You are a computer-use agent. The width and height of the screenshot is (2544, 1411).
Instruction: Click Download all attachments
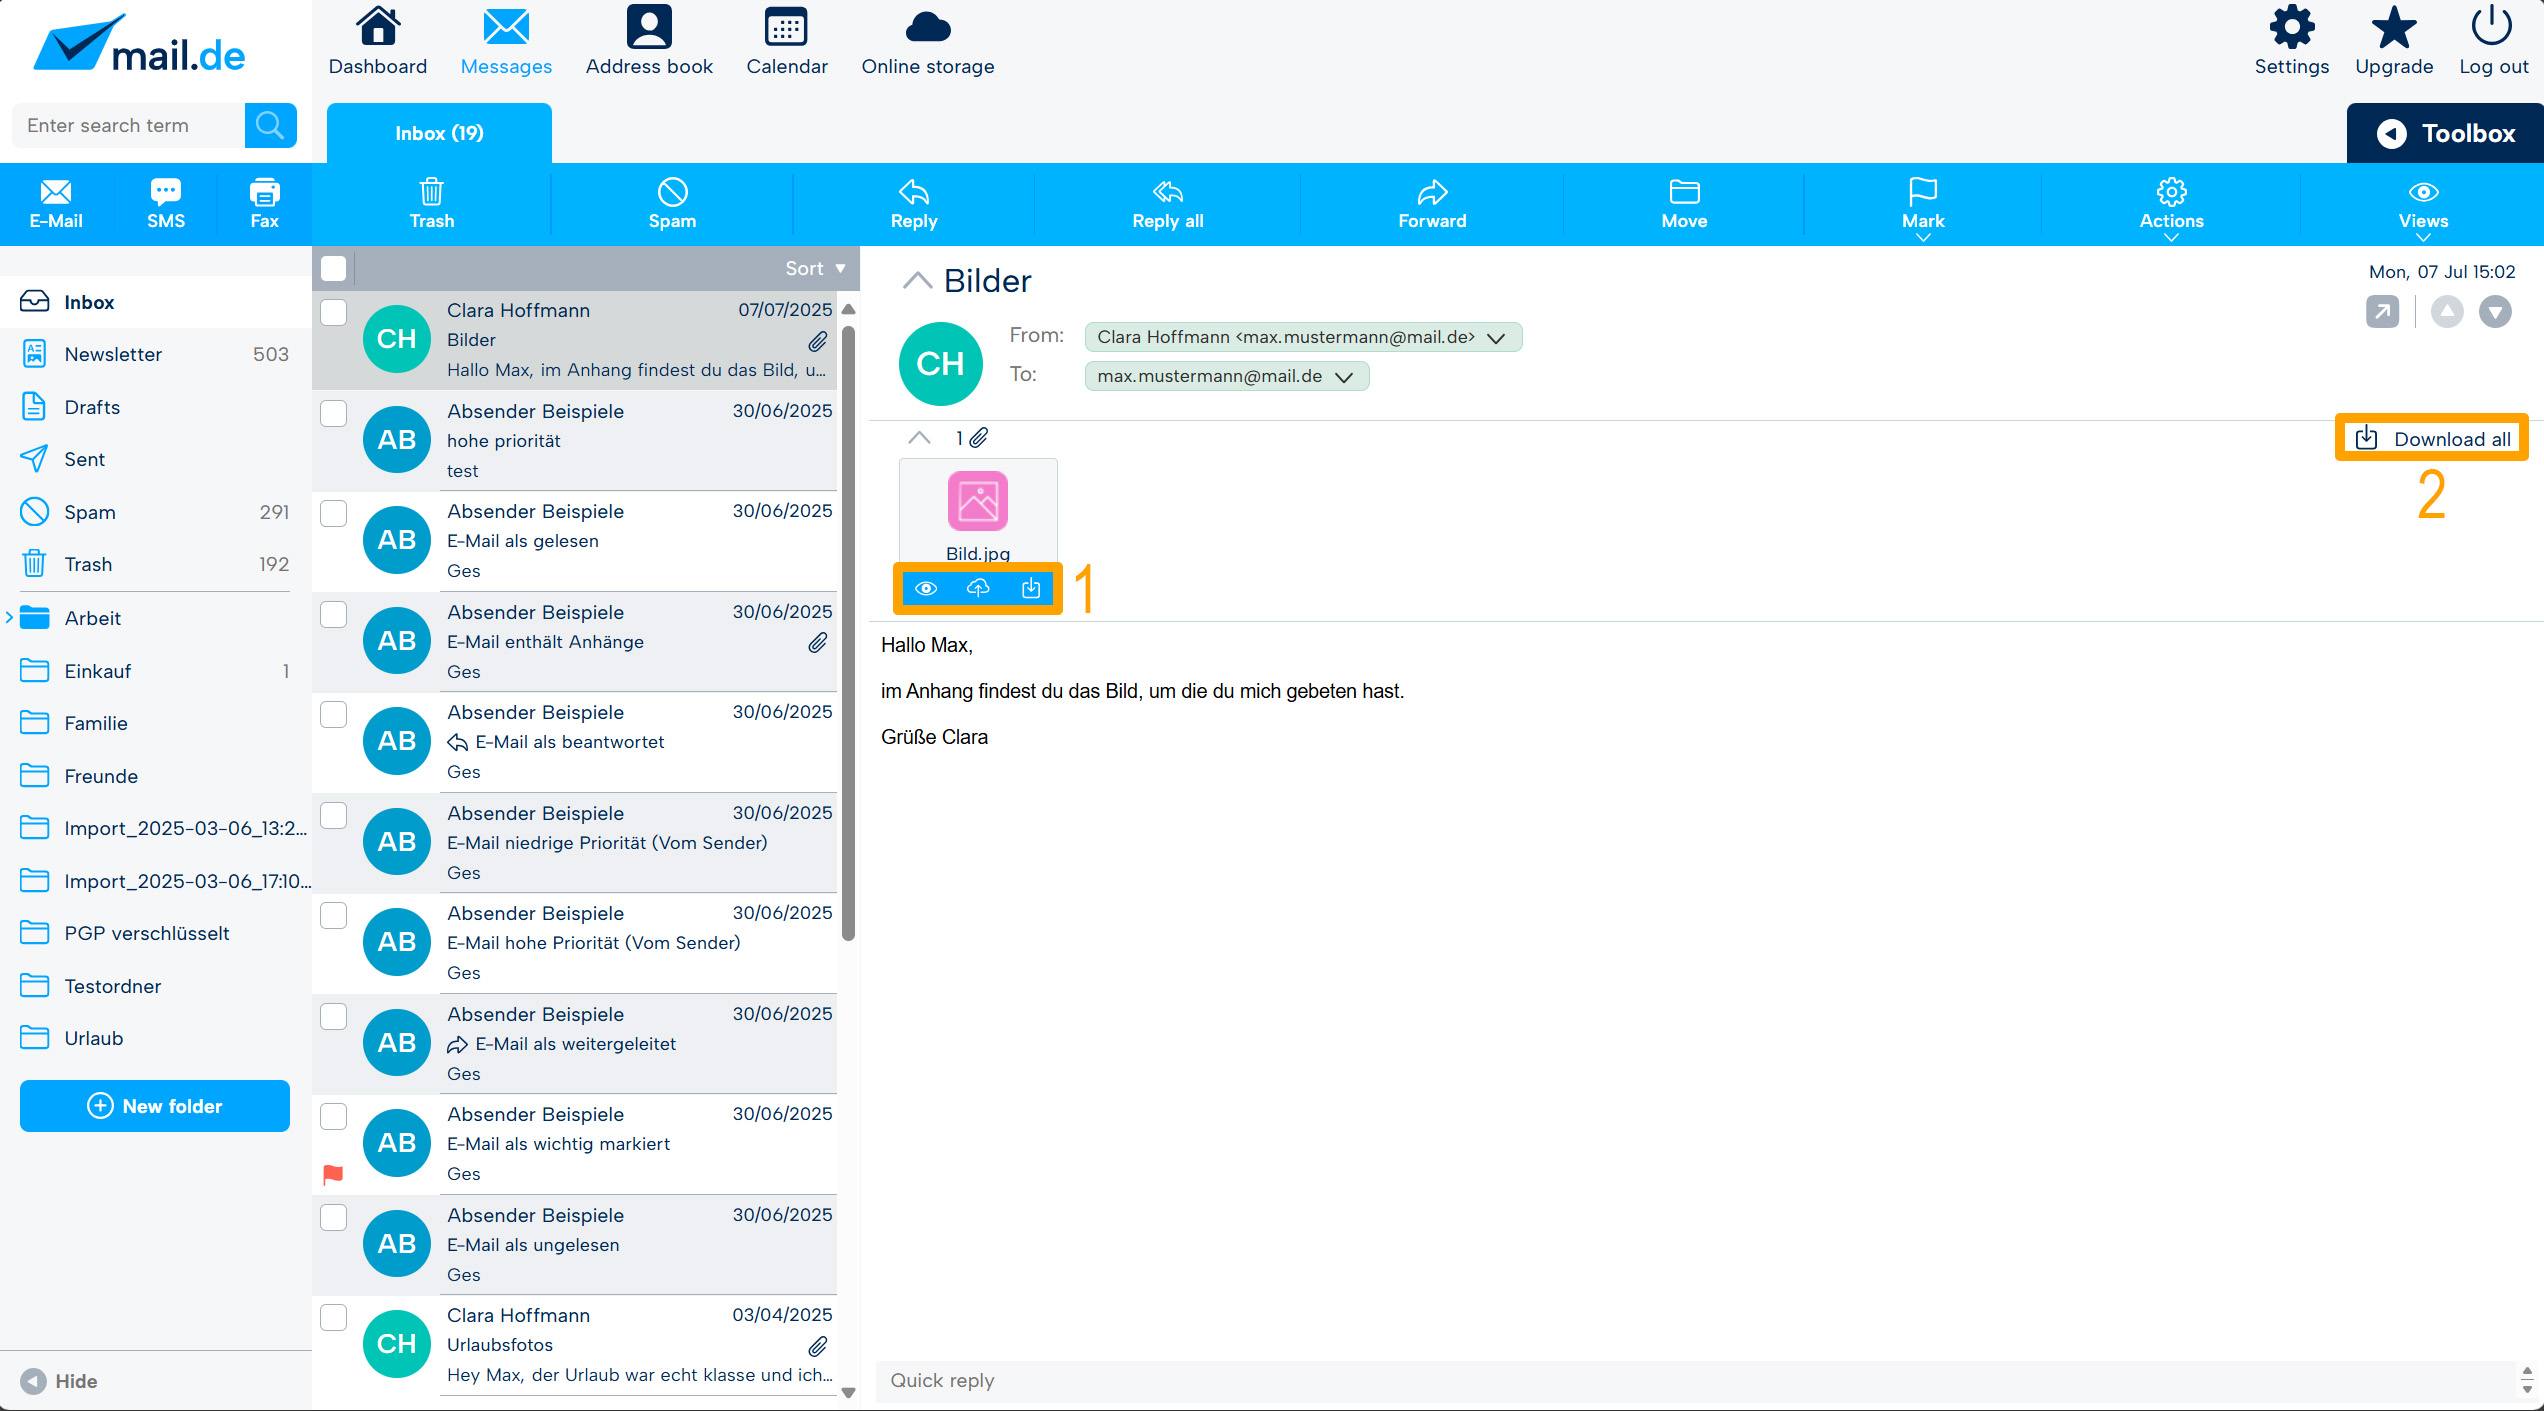pos(2432,439)
